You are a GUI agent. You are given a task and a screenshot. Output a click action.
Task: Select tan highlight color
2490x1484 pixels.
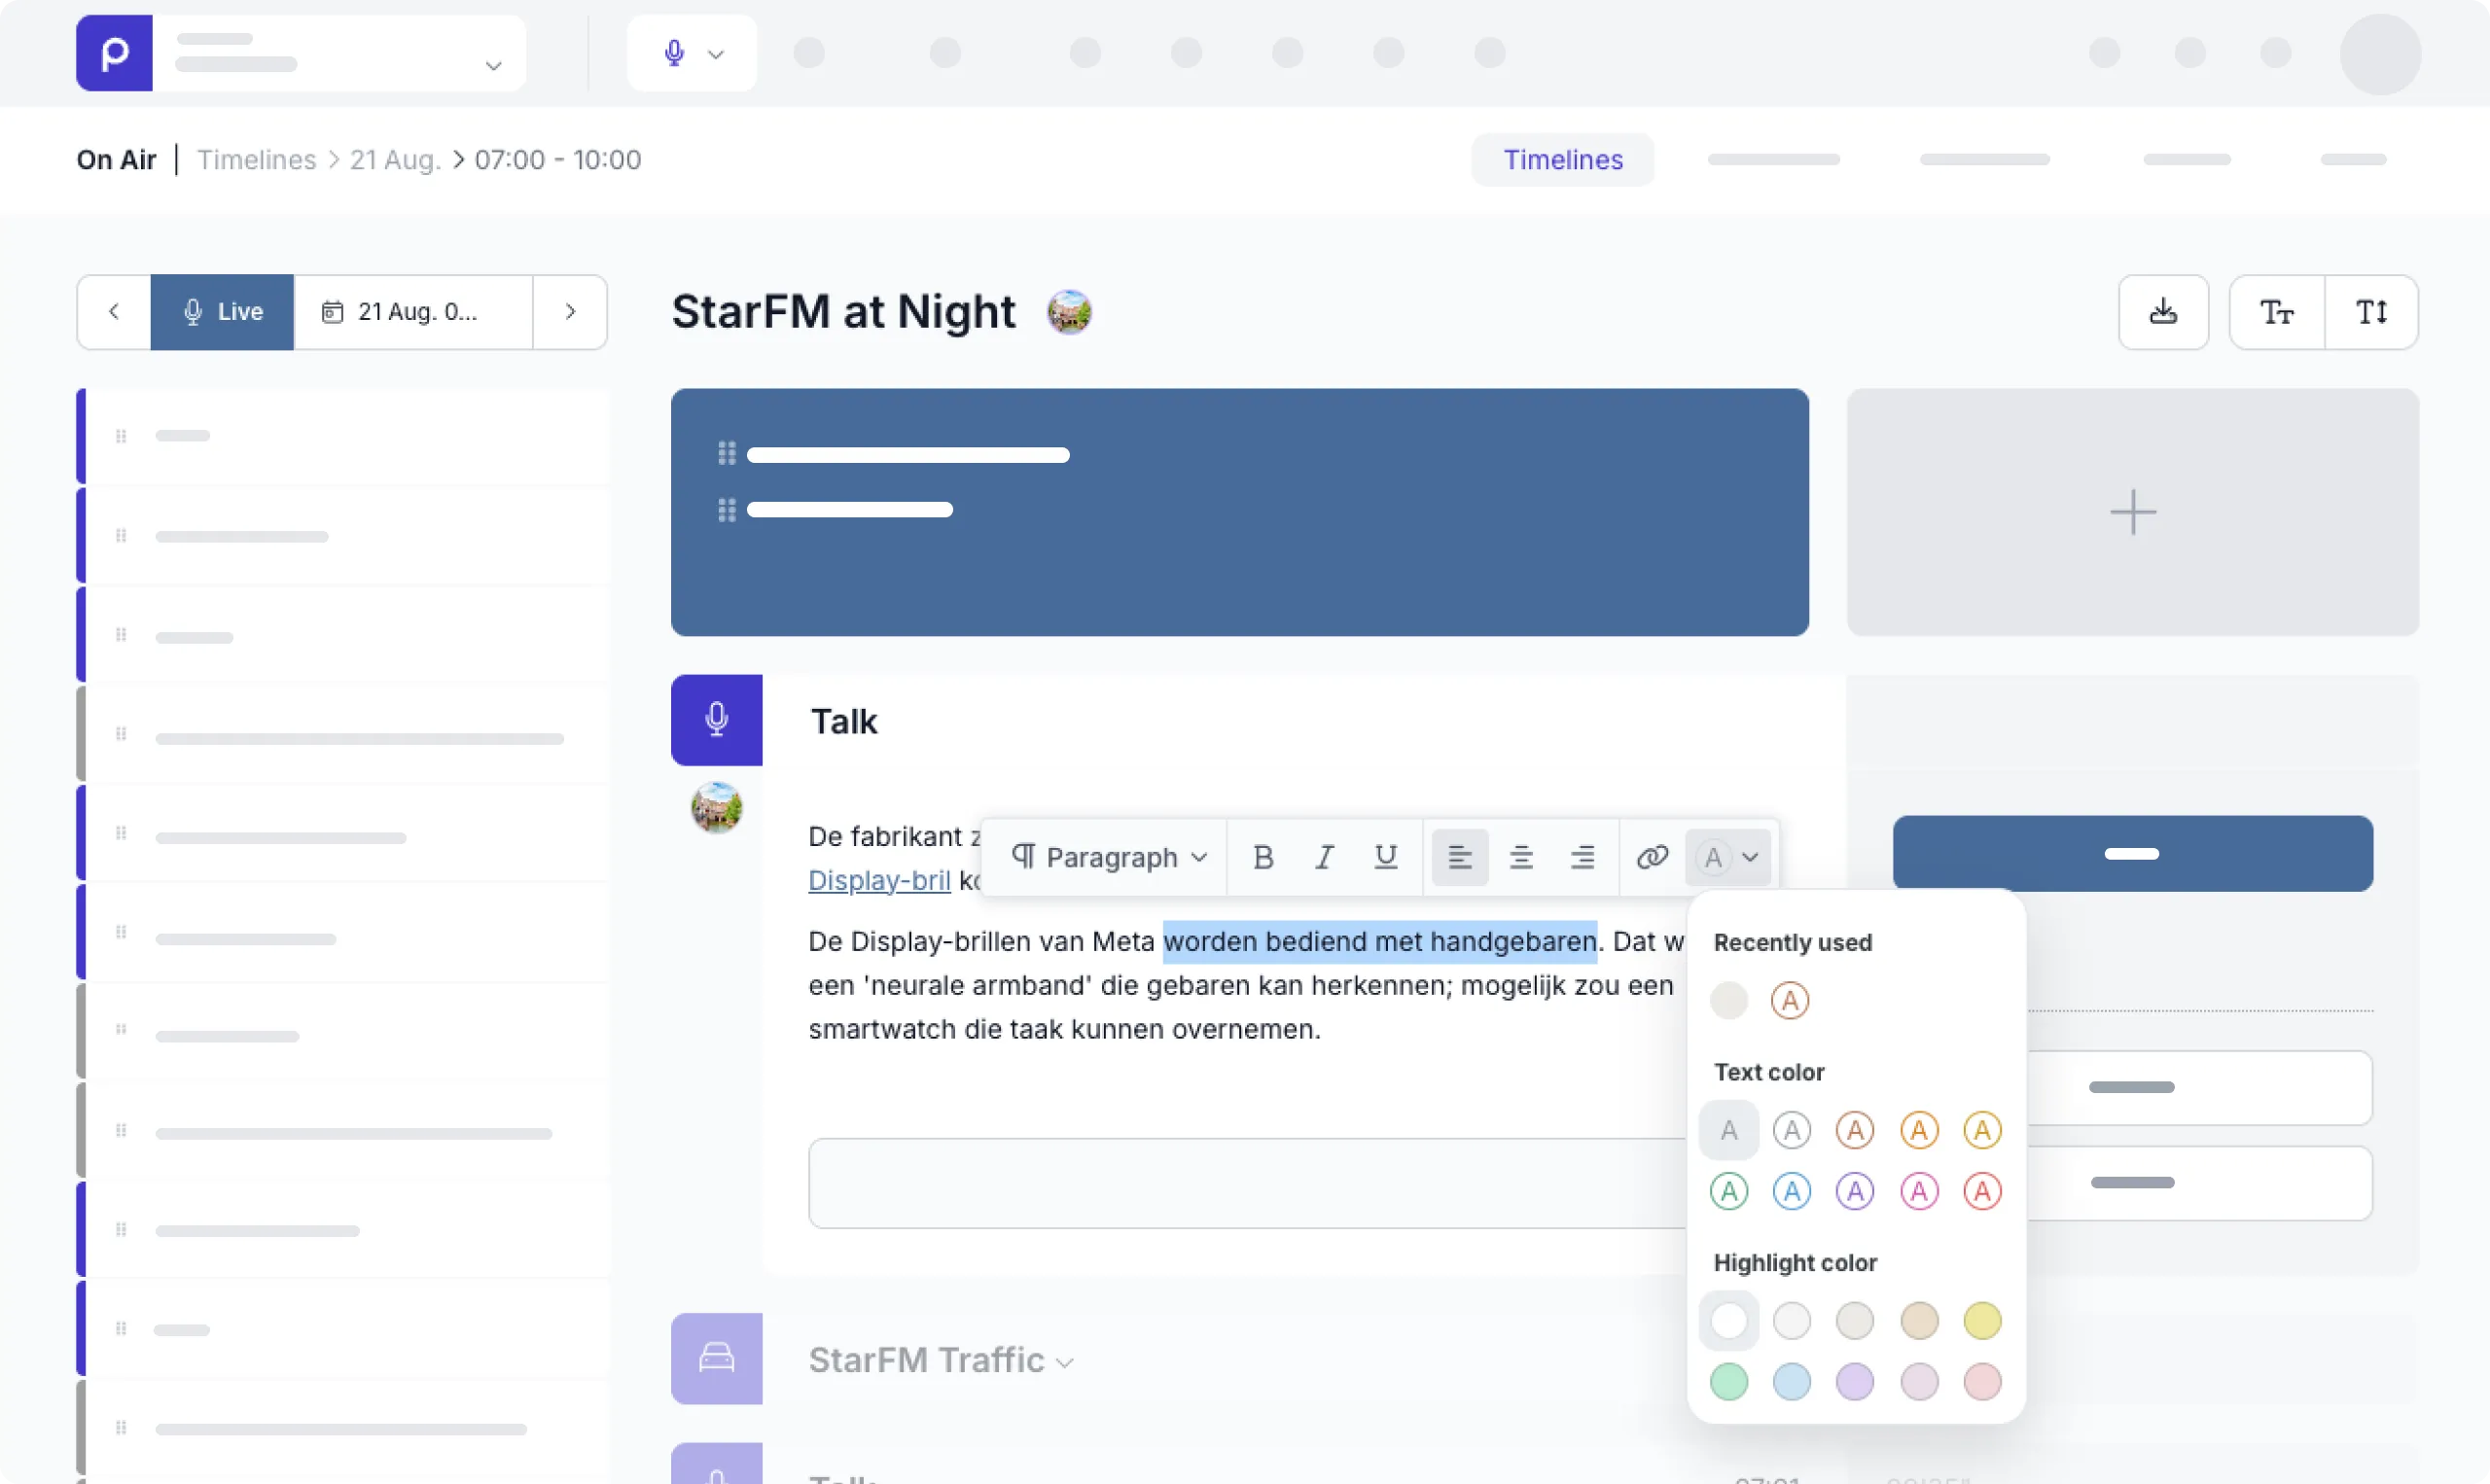pos(1919,1321)
